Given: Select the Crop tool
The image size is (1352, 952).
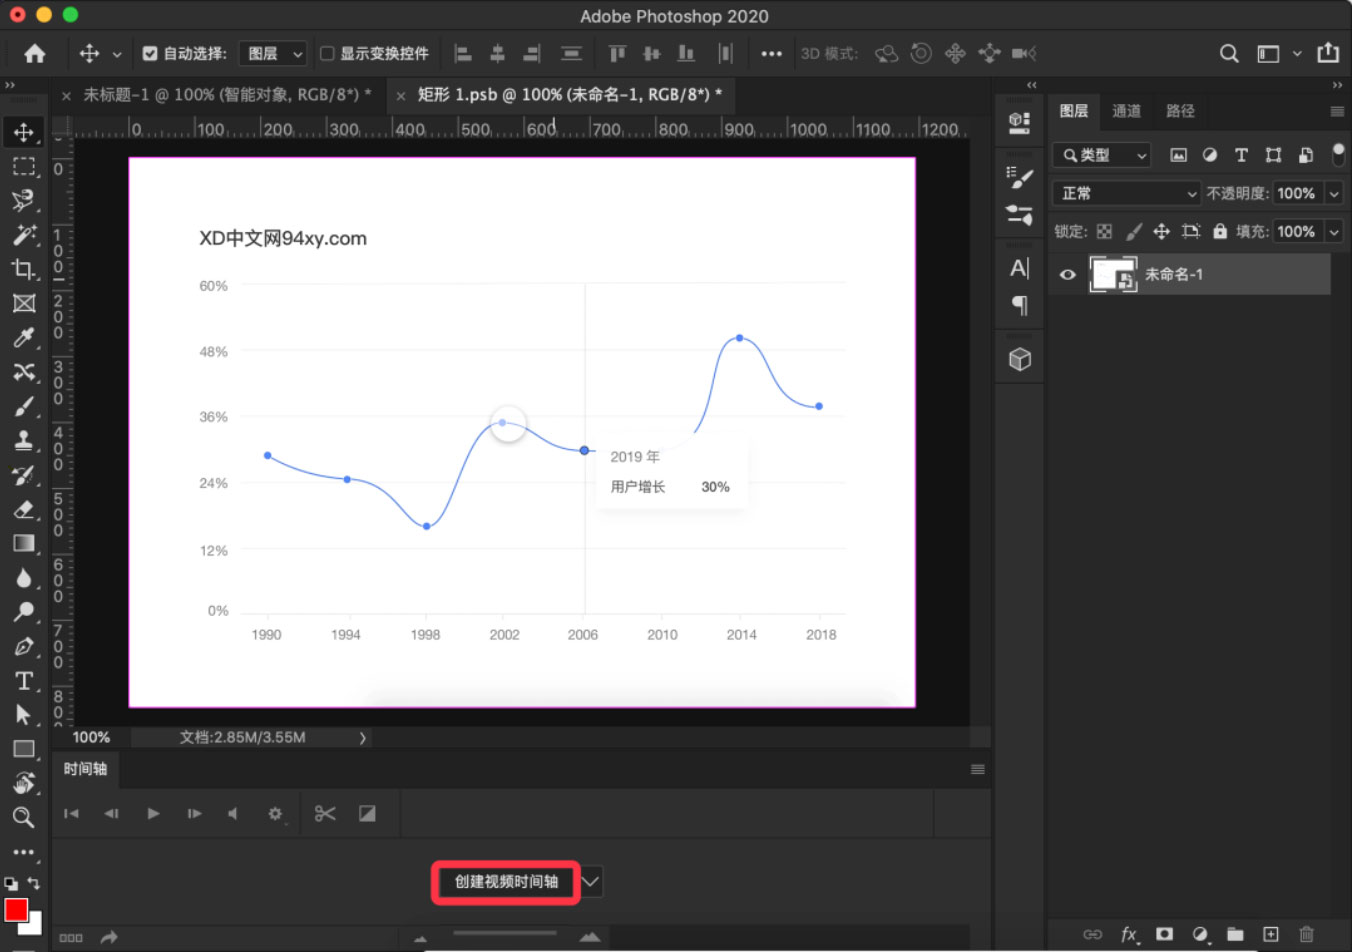Looking at the screenshot, I should [x=23, y=269].
